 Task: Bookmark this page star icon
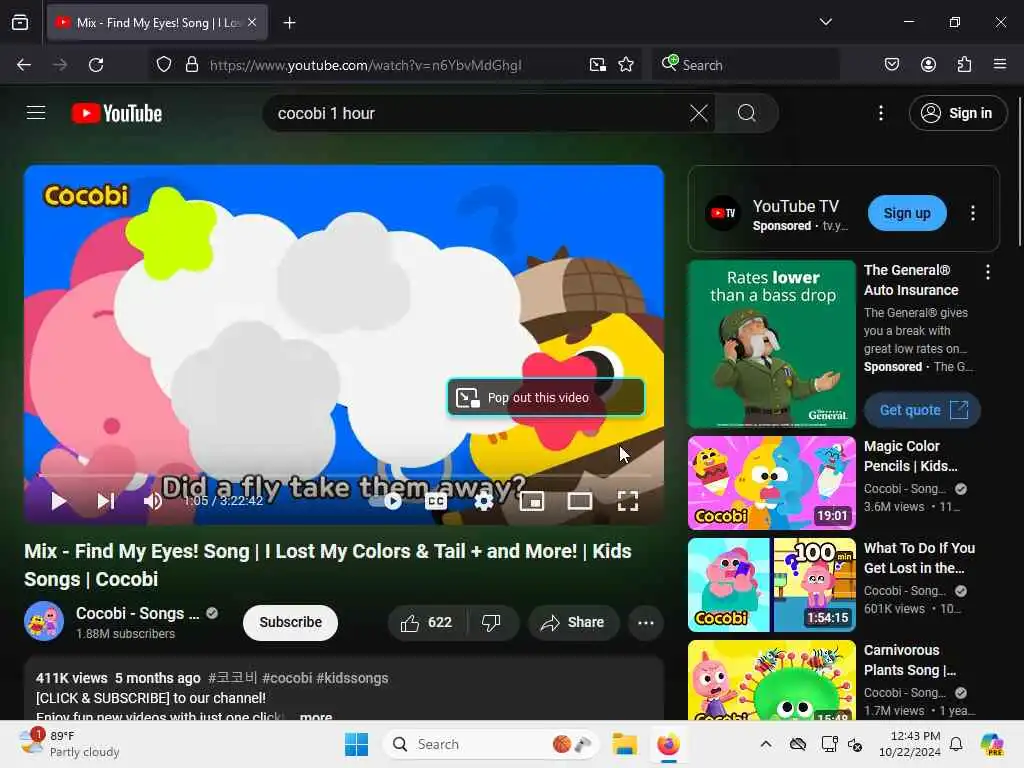[x=626, y=65]
